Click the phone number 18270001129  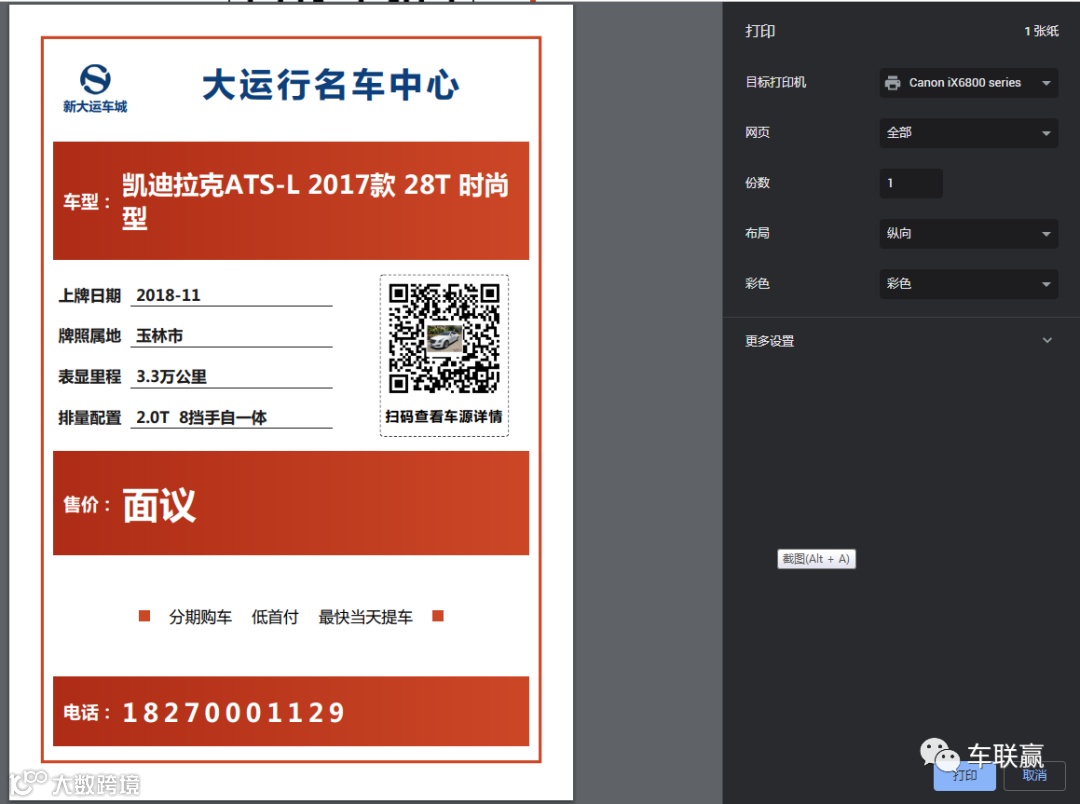coord(233,712)
